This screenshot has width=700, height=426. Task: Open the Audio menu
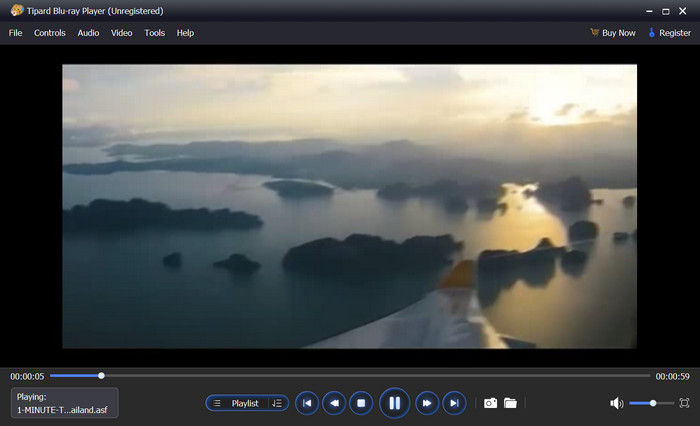pos(88,33)
